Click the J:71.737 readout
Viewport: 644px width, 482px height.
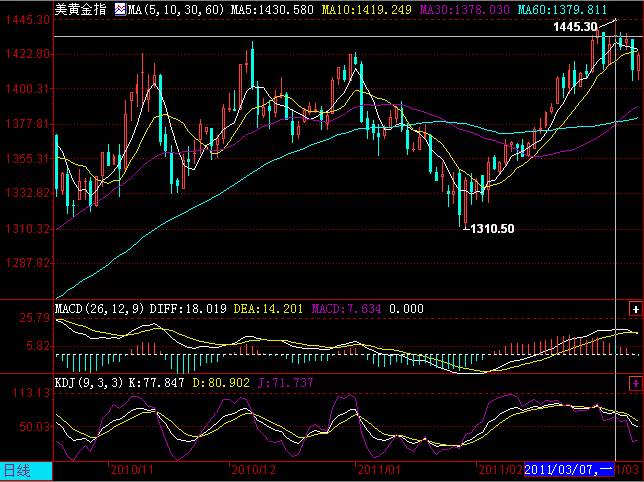coord(285,383)
